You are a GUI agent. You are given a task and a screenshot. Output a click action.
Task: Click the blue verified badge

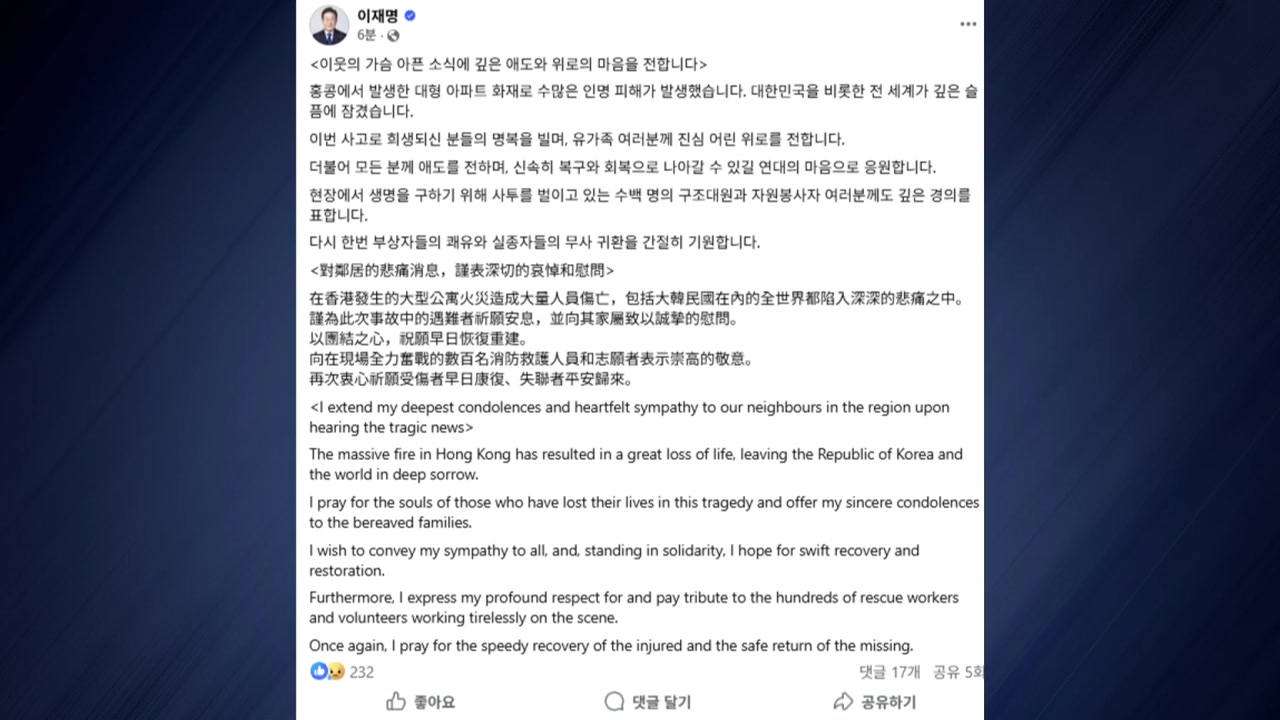pyautogui.click(x=410, y=16)
